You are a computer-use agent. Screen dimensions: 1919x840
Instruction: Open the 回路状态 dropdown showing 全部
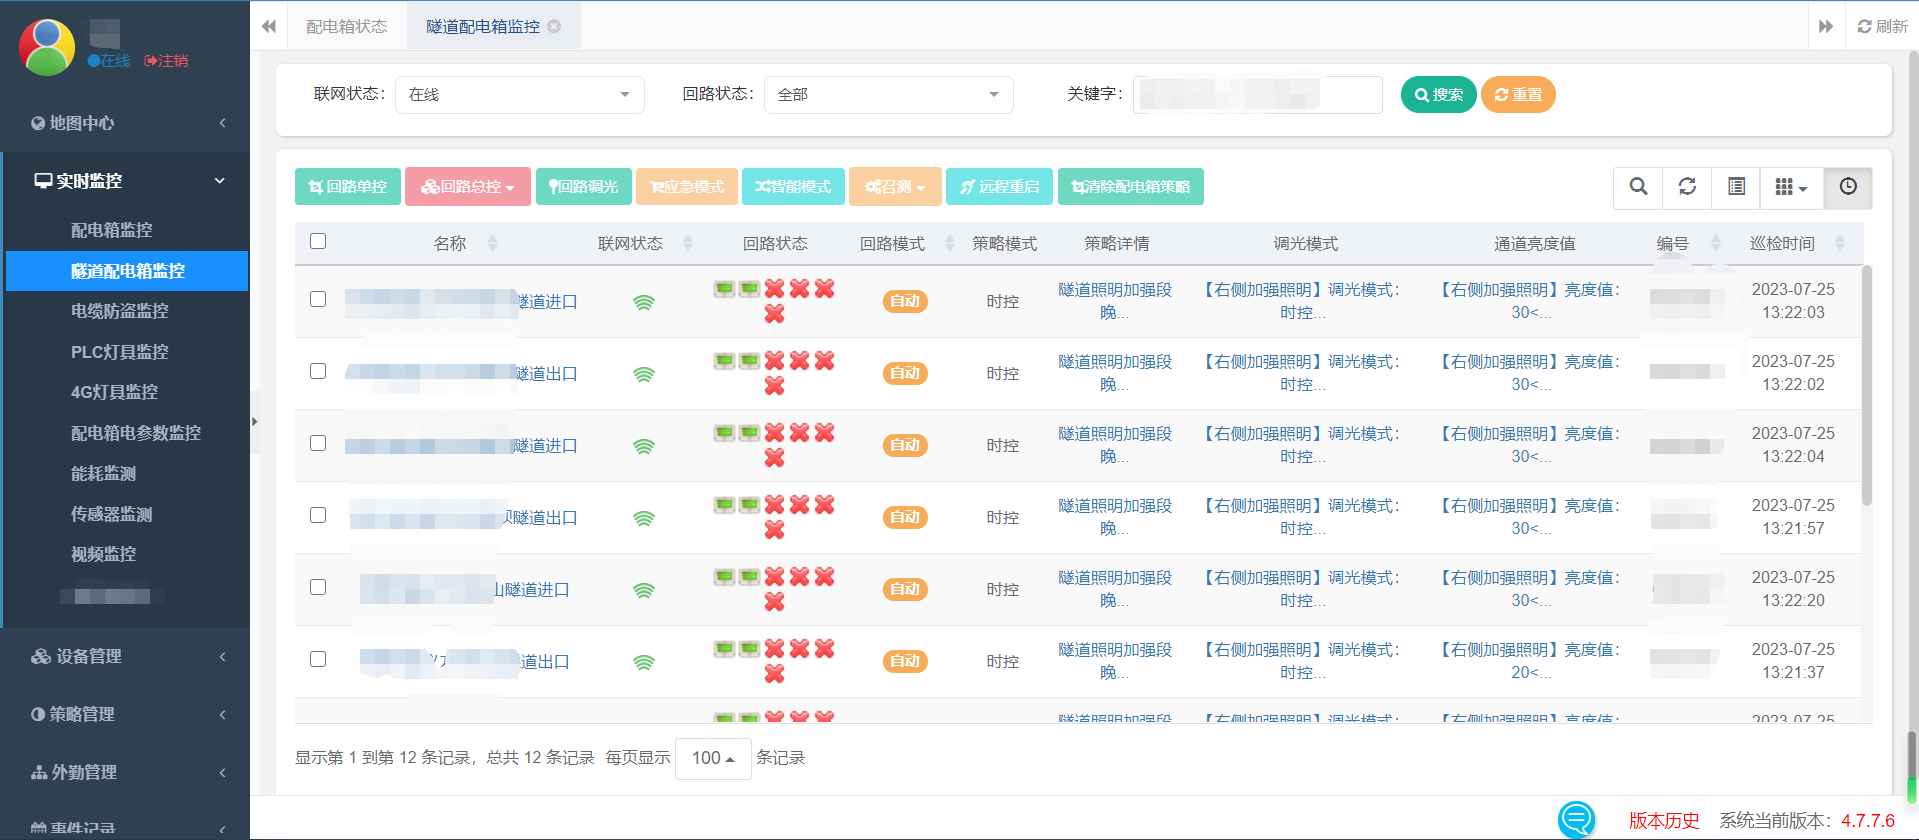click(888, 95)
